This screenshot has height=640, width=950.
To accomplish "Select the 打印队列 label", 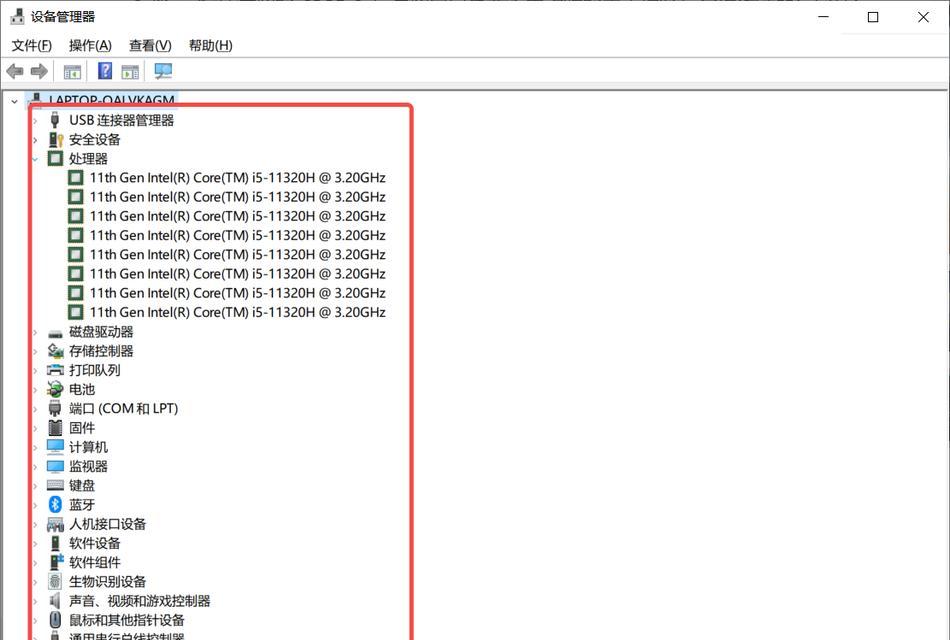I will (95, 370).
